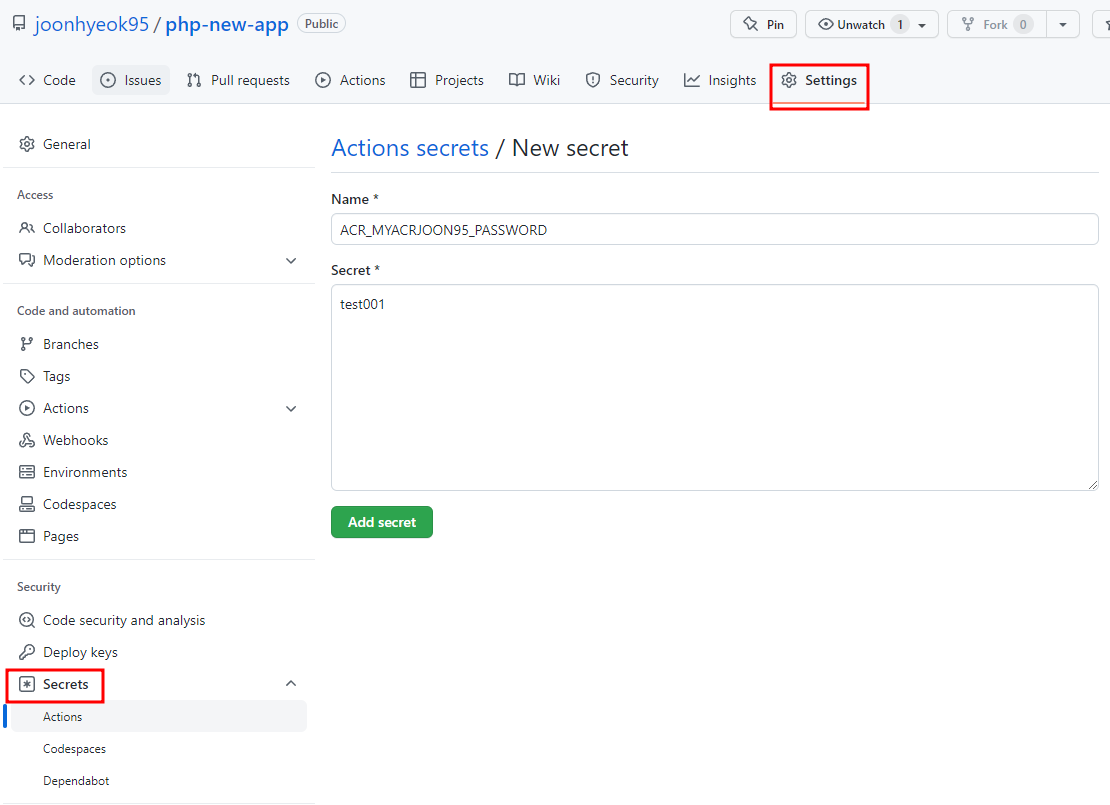Click the Codespaces icon in sidebar
1110x805 pixels.
[27, 504]
